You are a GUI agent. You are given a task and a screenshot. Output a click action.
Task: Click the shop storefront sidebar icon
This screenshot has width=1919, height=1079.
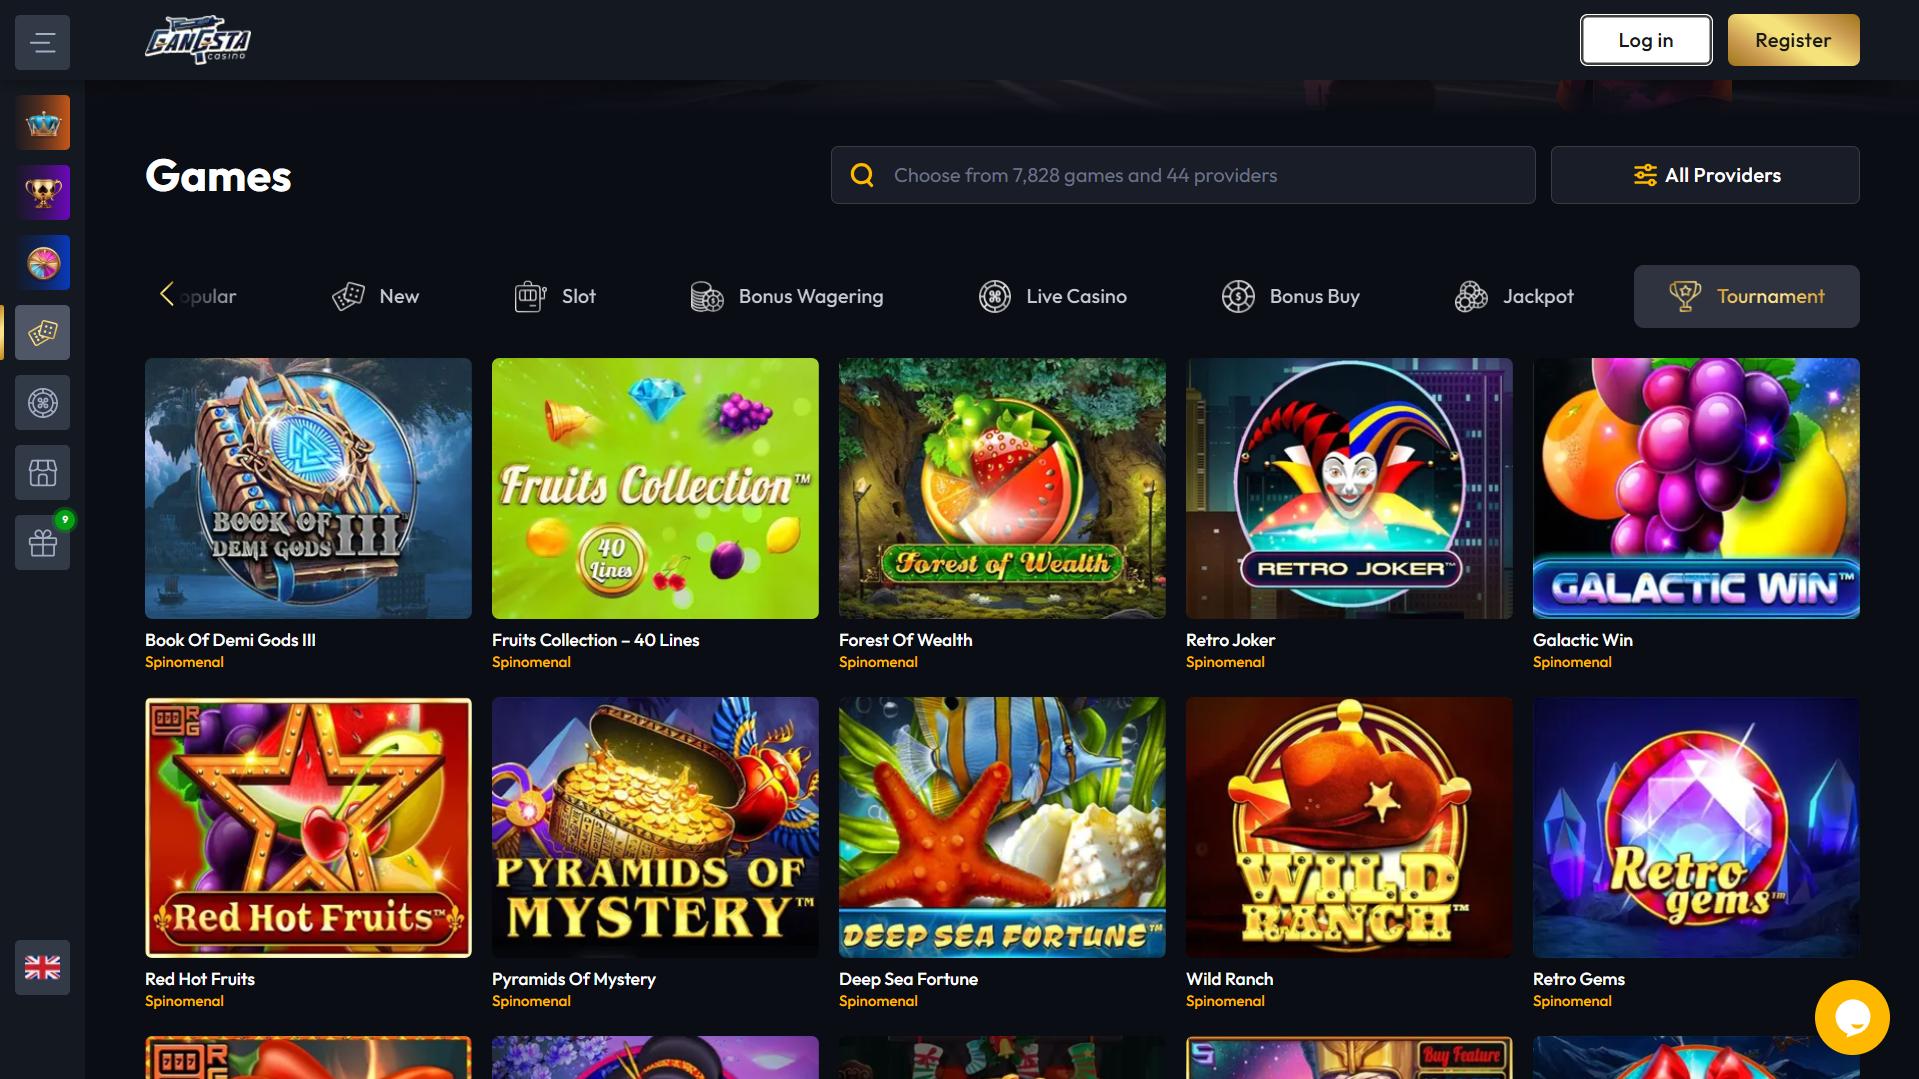(x=42, y=473)
